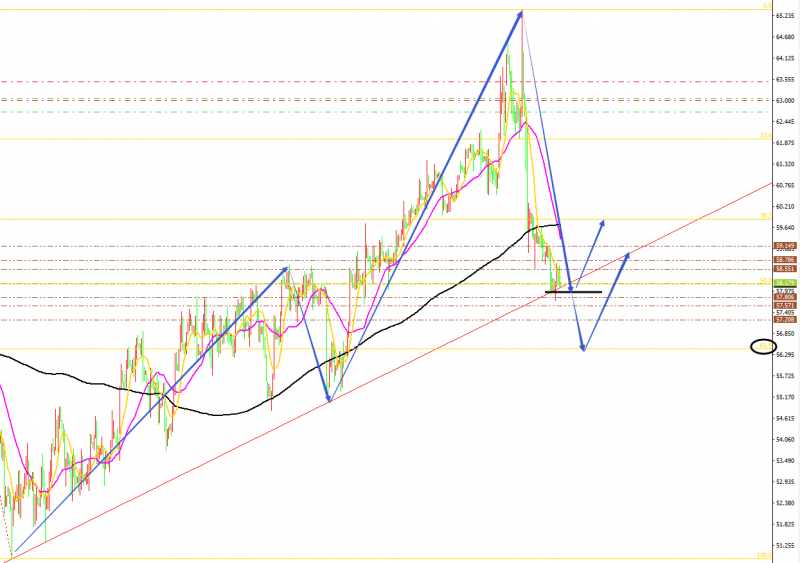
Task: Click the 56.295 price axis label
Action: pyautogui.click(x=785, y=354)
